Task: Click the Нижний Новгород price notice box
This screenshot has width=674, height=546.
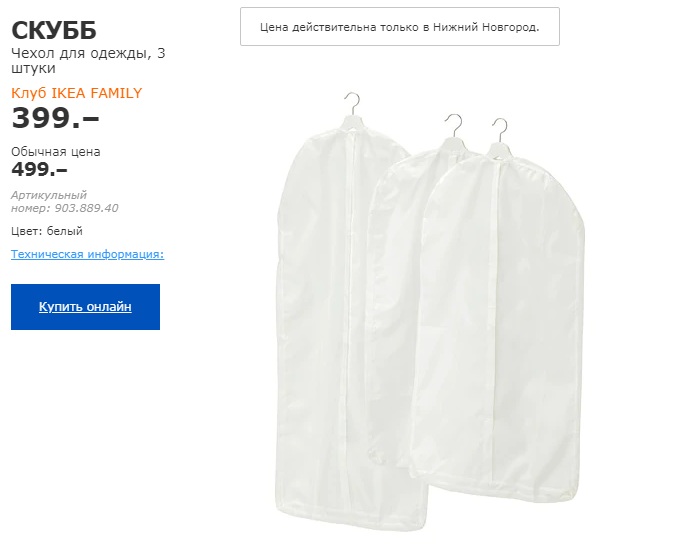Action: 400,27
